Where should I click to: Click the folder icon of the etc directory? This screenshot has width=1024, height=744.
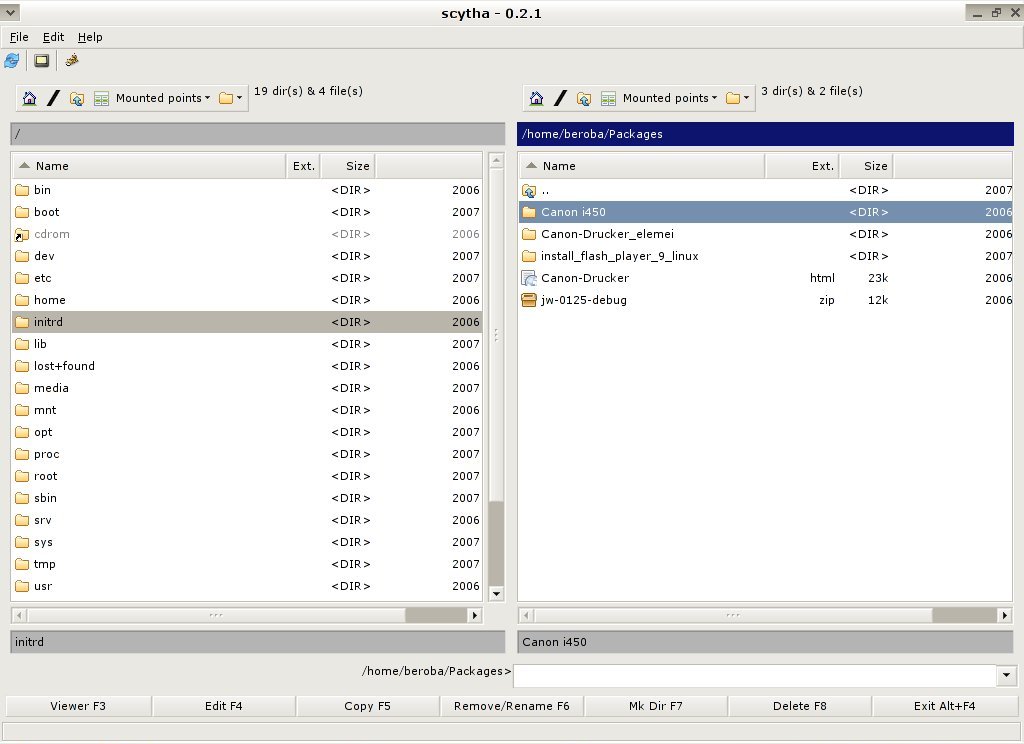click(x=22, y=278)
